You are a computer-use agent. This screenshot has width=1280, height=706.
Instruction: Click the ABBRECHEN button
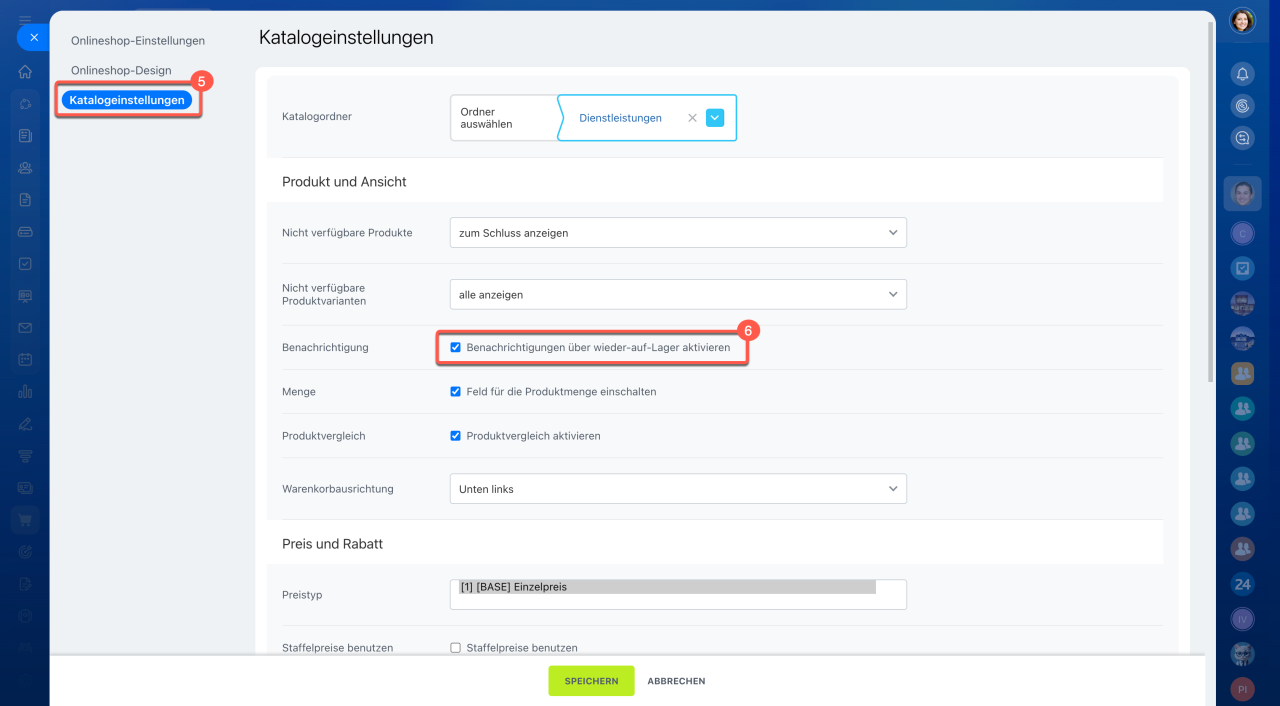pos(676,681)
